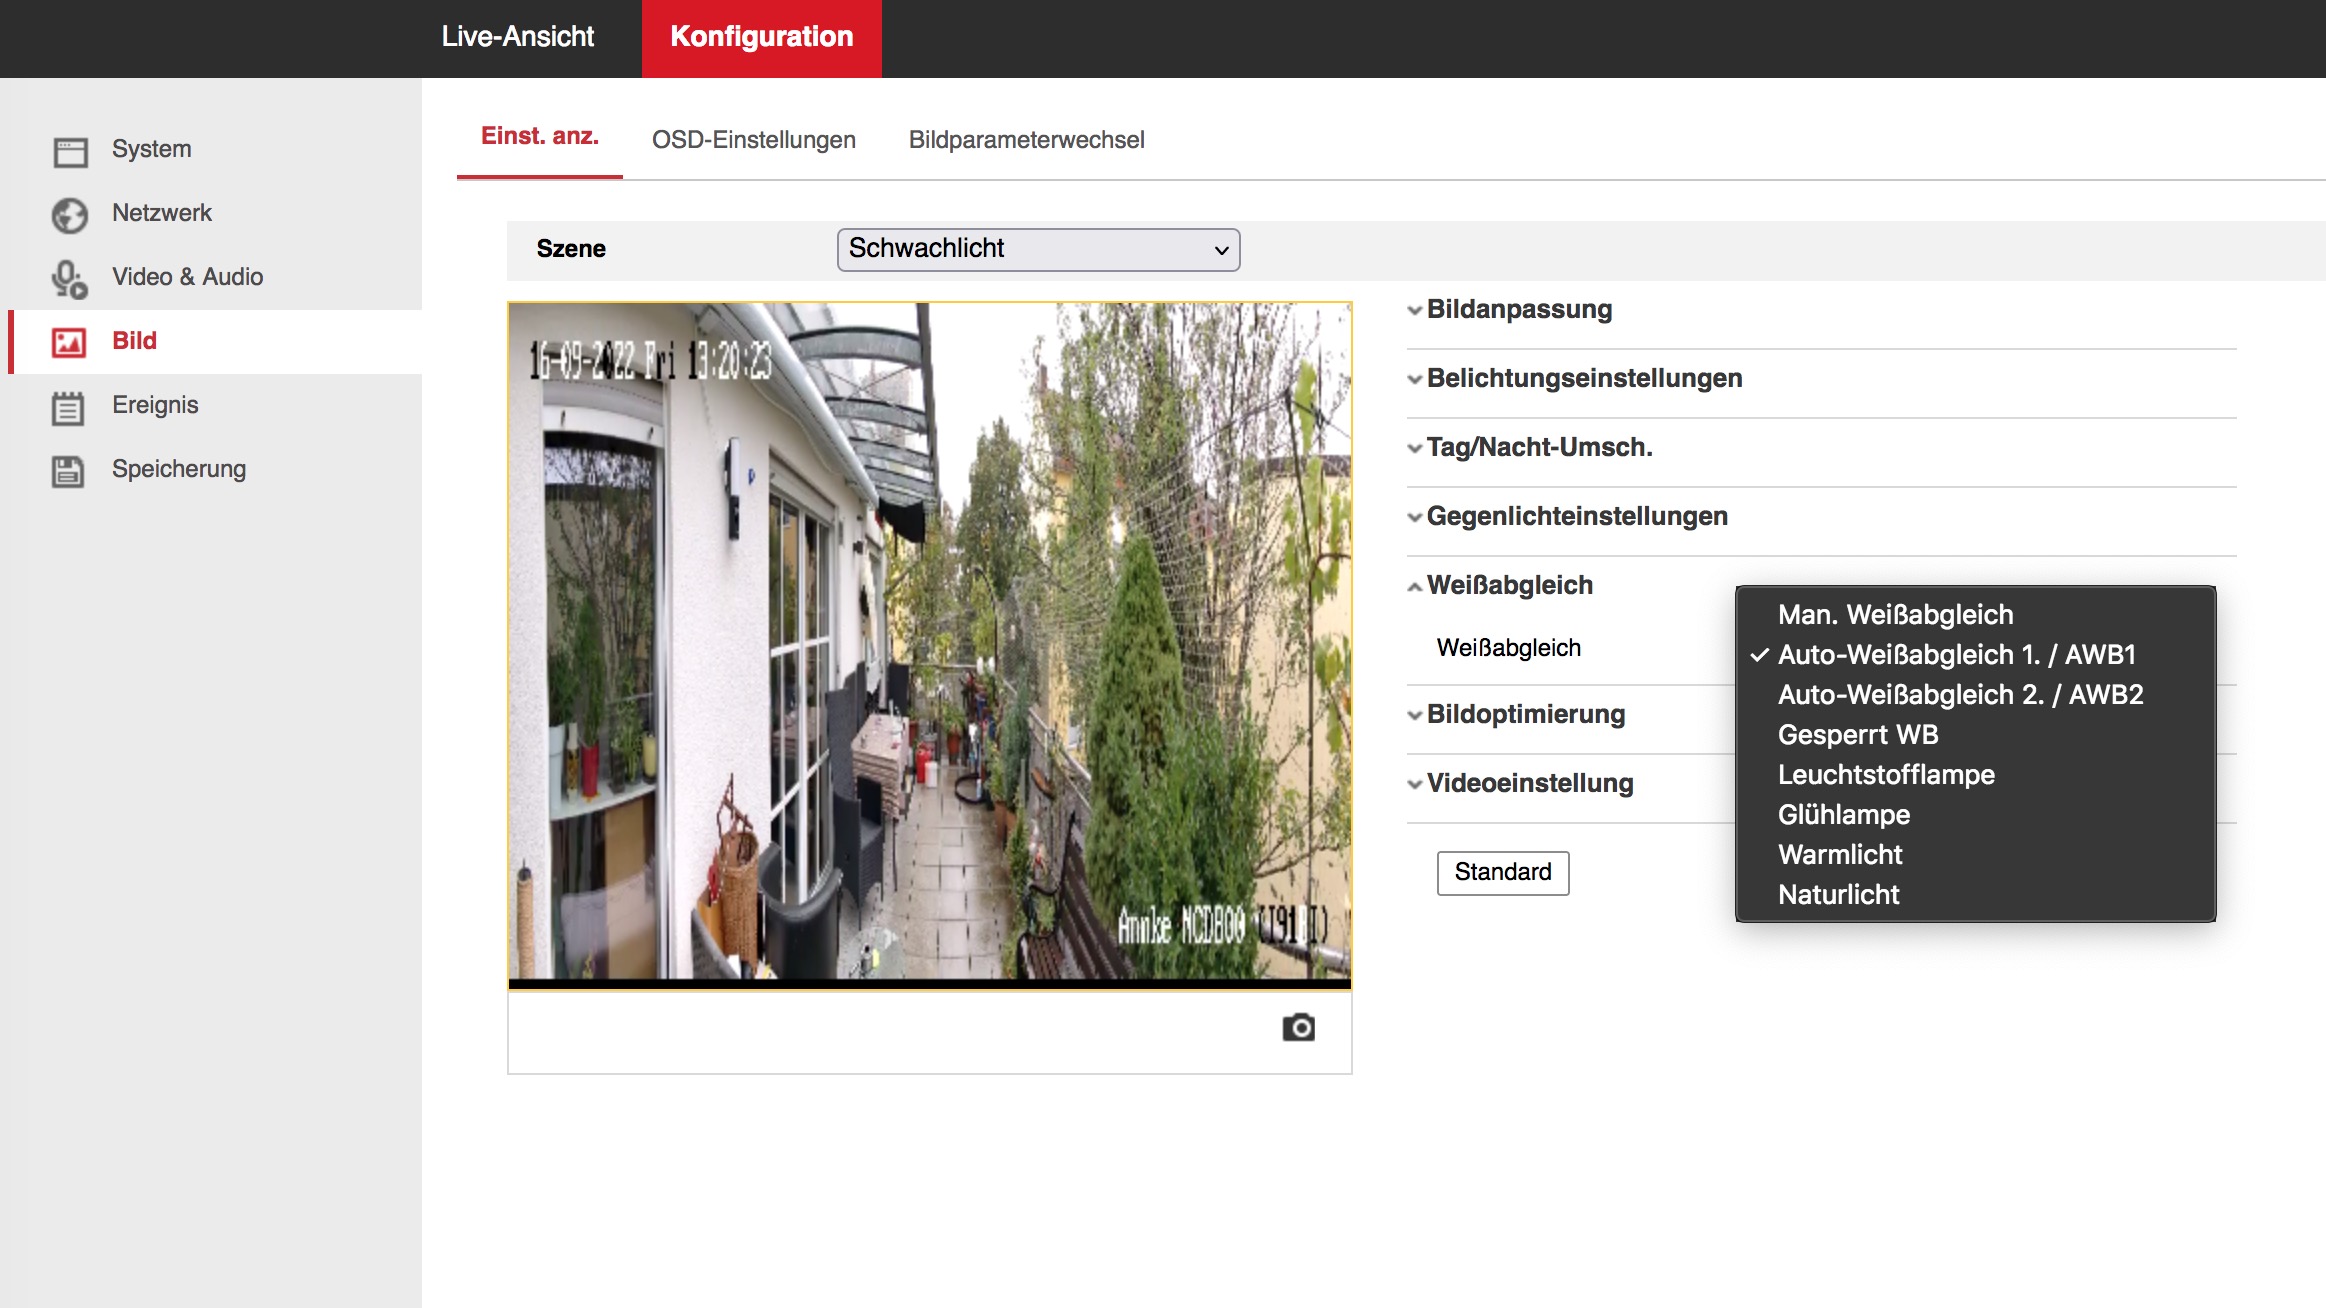Click the Speicherung floppy disk icon
The image size is (2326, 1308).
coord(68,471)
